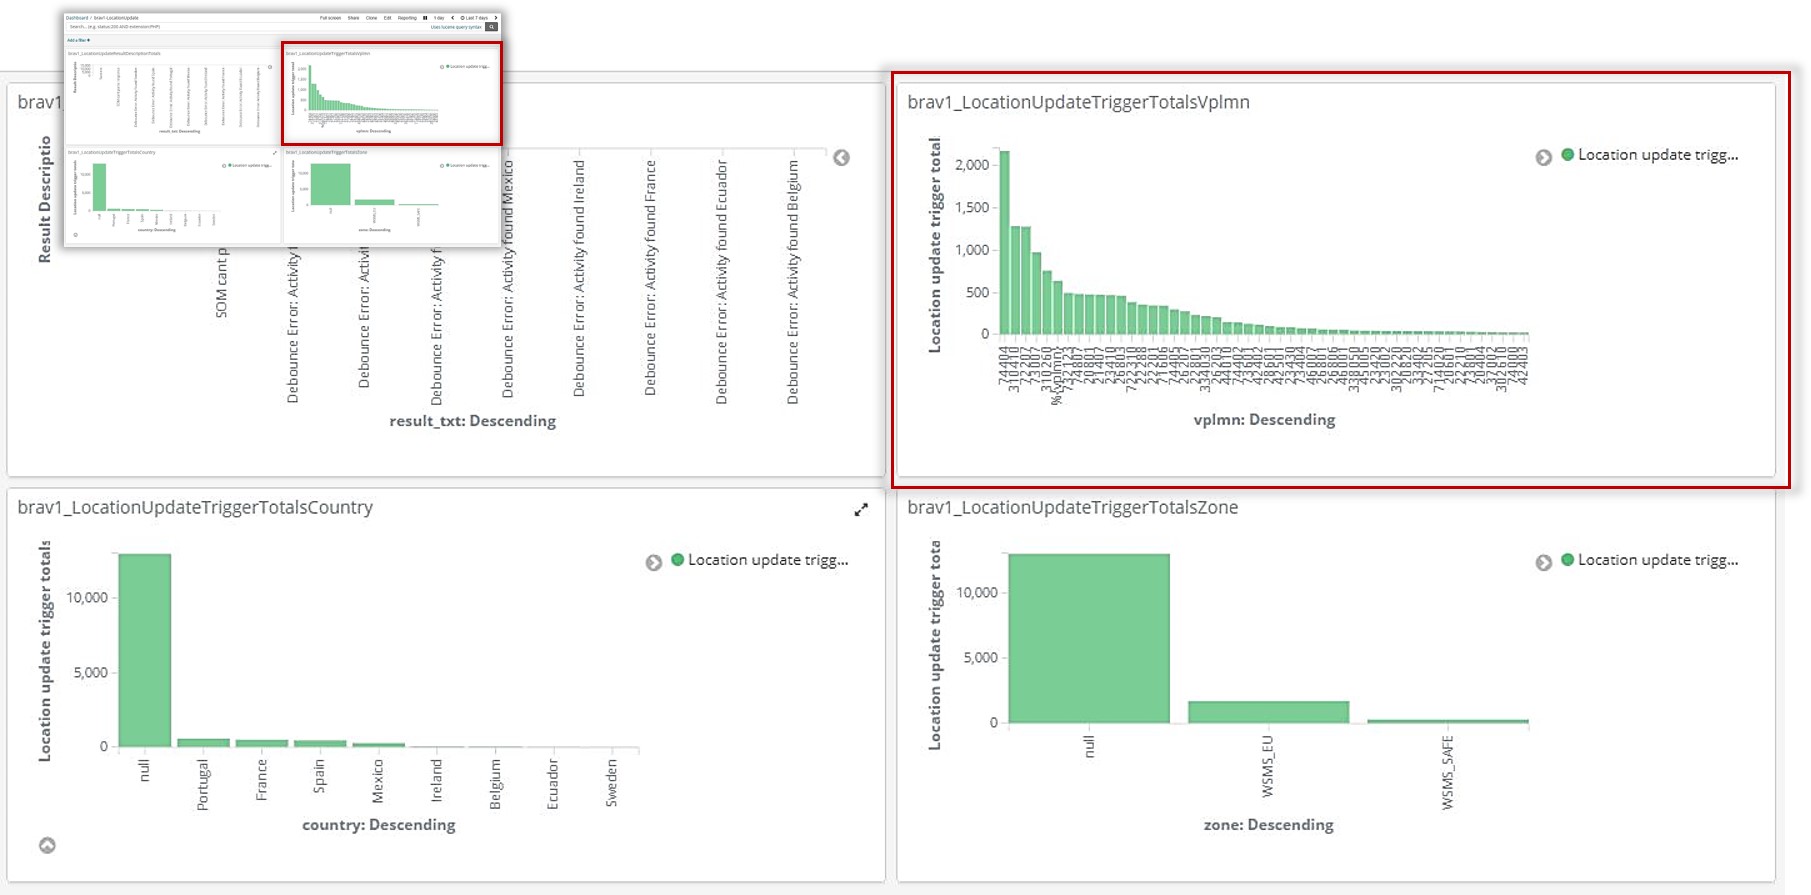
Task: Click 'Ecuador' axis label in Country chart
Action: [553, 784]
